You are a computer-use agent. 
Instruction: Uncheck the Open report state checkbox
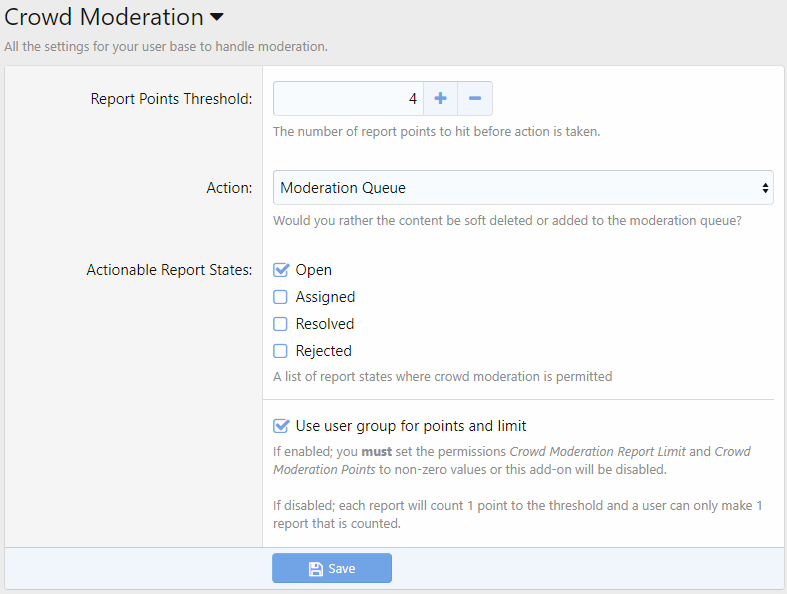(x=281, y=270)
